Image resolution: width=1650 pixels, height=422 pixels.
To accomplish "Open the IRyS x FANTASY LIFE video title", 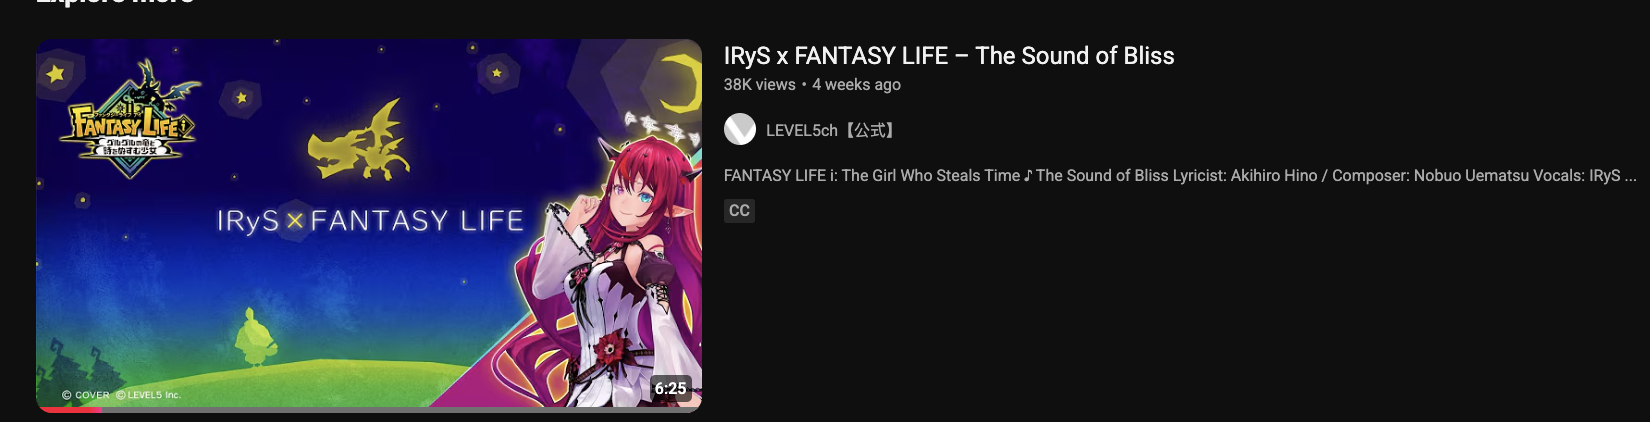I will click(949, 56).
